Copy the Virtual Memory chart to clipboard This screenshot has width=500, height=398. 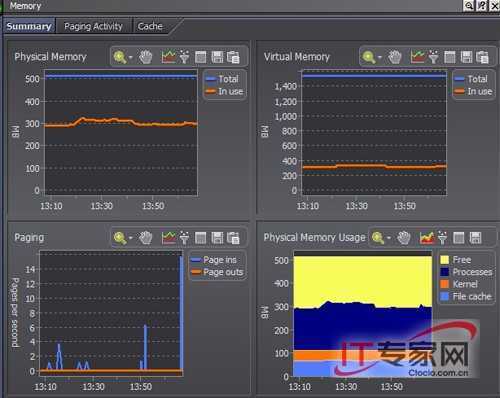[x=482, y=57]
